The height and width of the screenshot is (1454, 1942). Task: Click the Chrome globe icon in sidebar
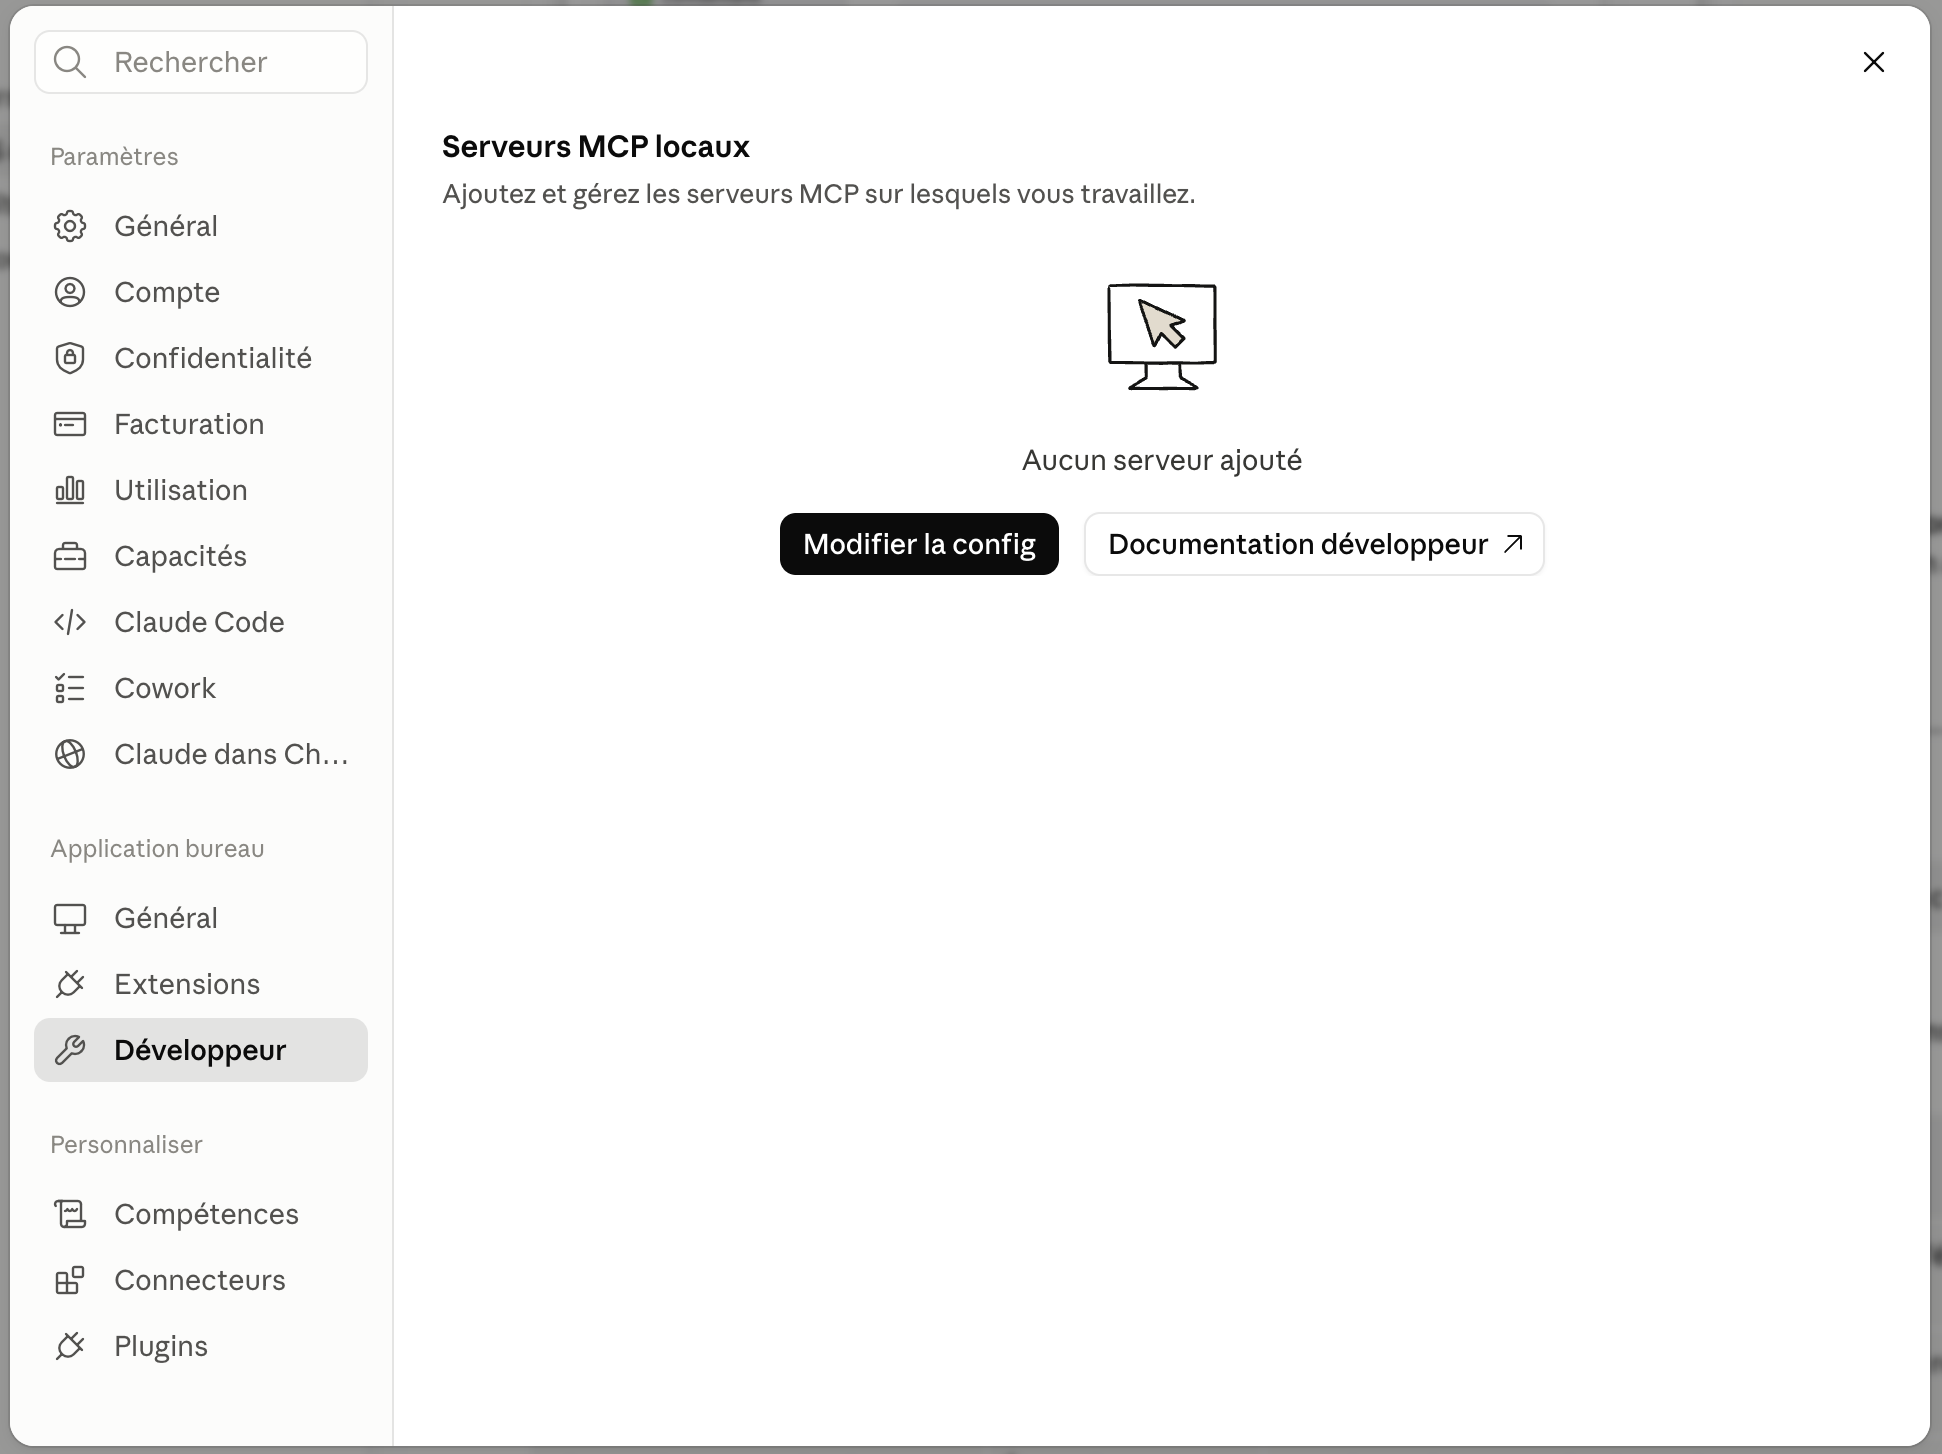(70, 754)
